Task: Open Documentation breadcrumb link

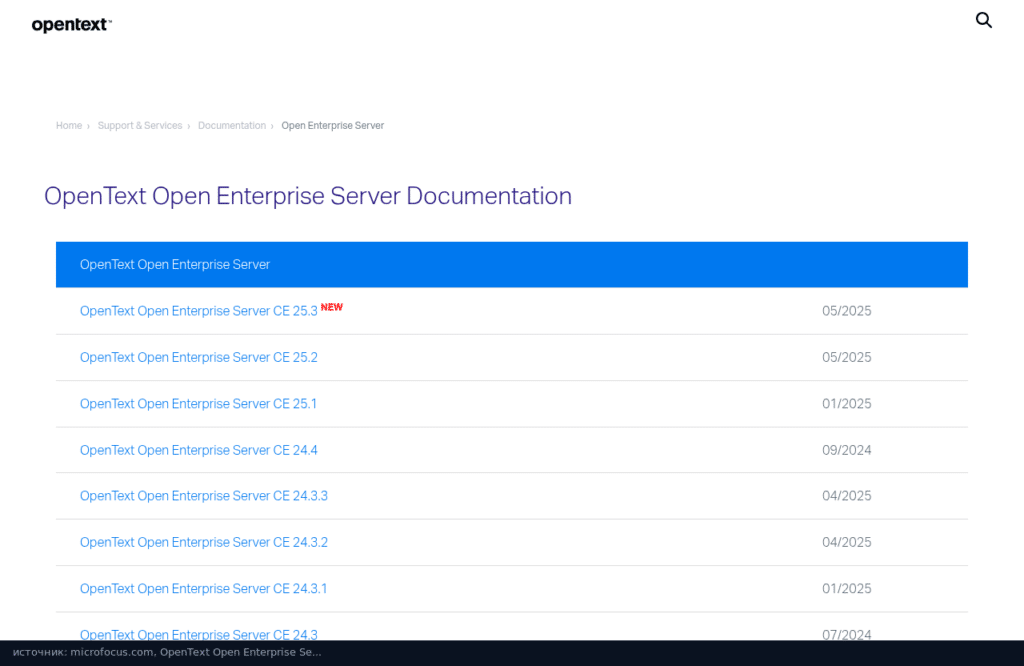Action: click(232, 125)
